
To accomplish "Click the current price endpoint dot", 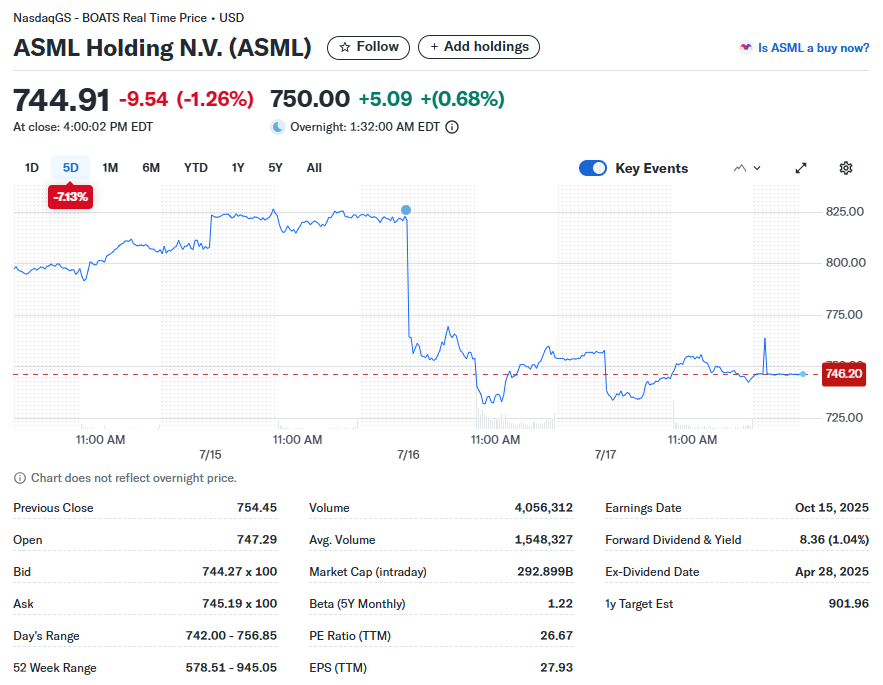I will point(803,374).
